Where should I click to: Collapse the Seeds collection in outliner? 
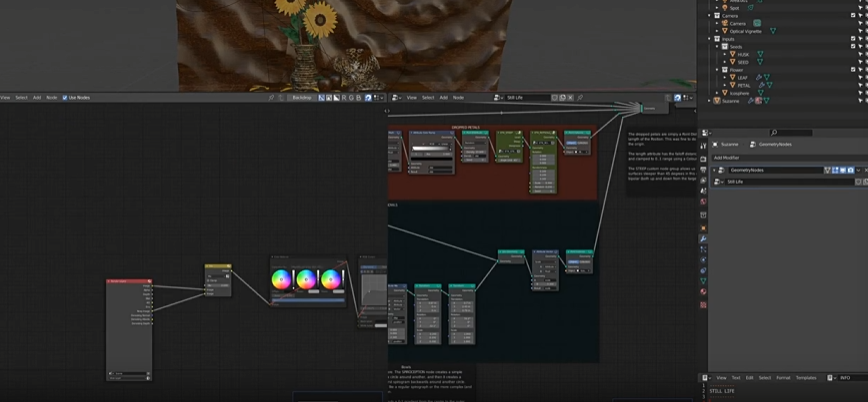tap(717, 47)
